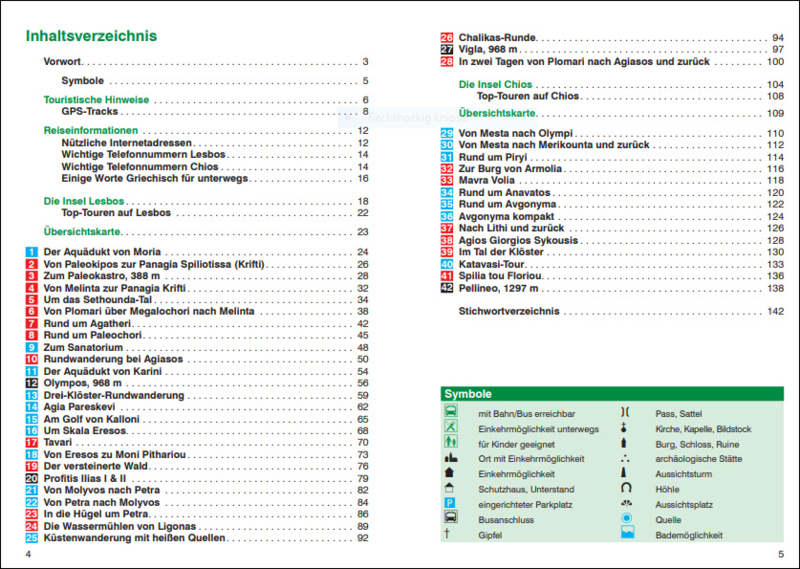The image size is (800, 569).
Task: Open 'Einige Worte Griechisch für unterwegs' entry
Action: pos(215,179)
